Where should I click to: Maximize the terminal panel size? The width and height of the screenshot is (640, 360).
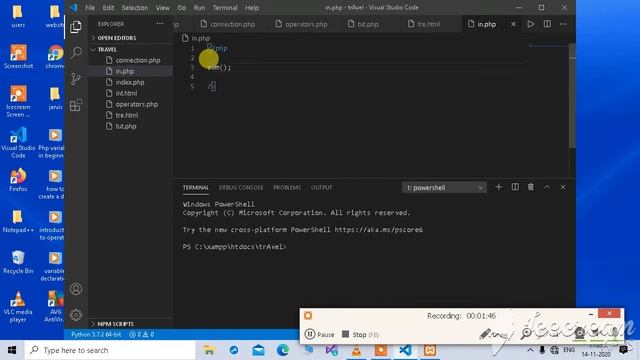point(547,187)
